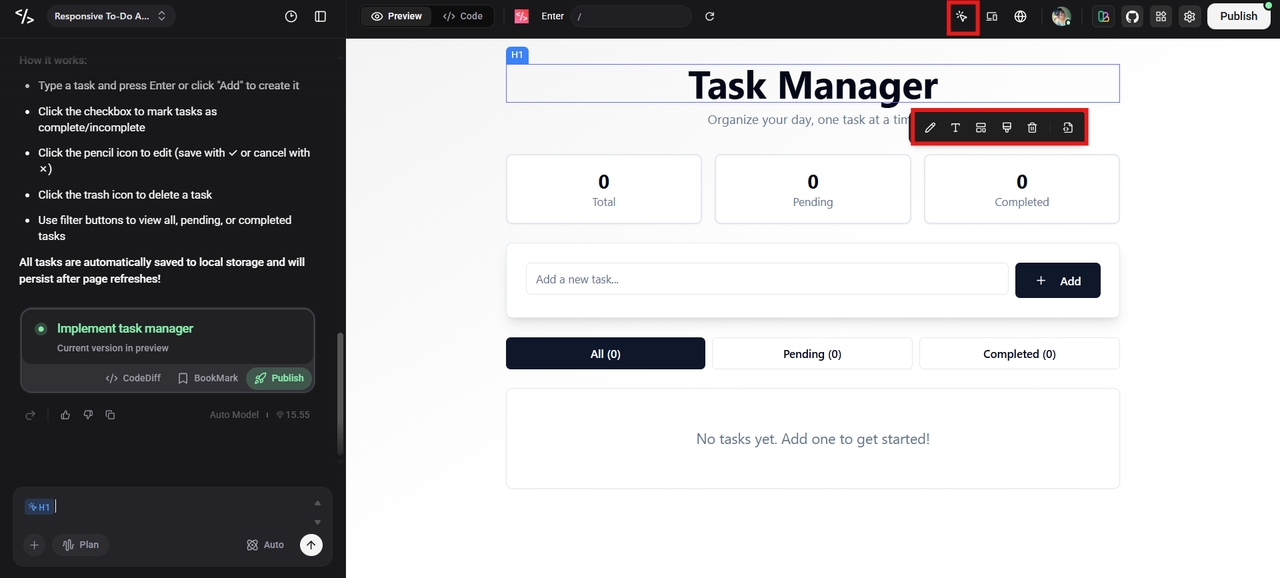Click the 15.55 credits indicator
Screen dimensions: 1280x578
[293, 415]
